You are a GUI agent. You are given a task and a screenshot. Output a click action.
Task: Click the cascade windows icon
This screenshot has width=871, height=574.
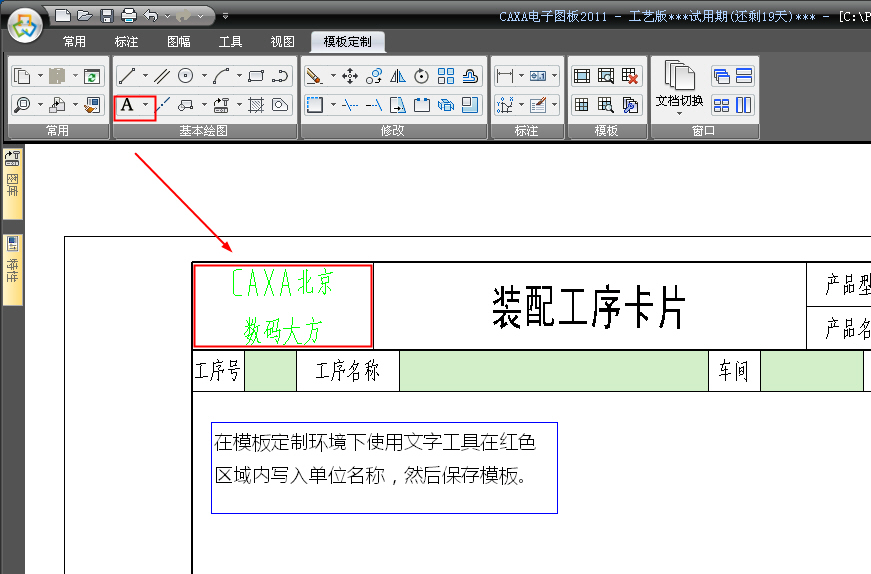721,76
